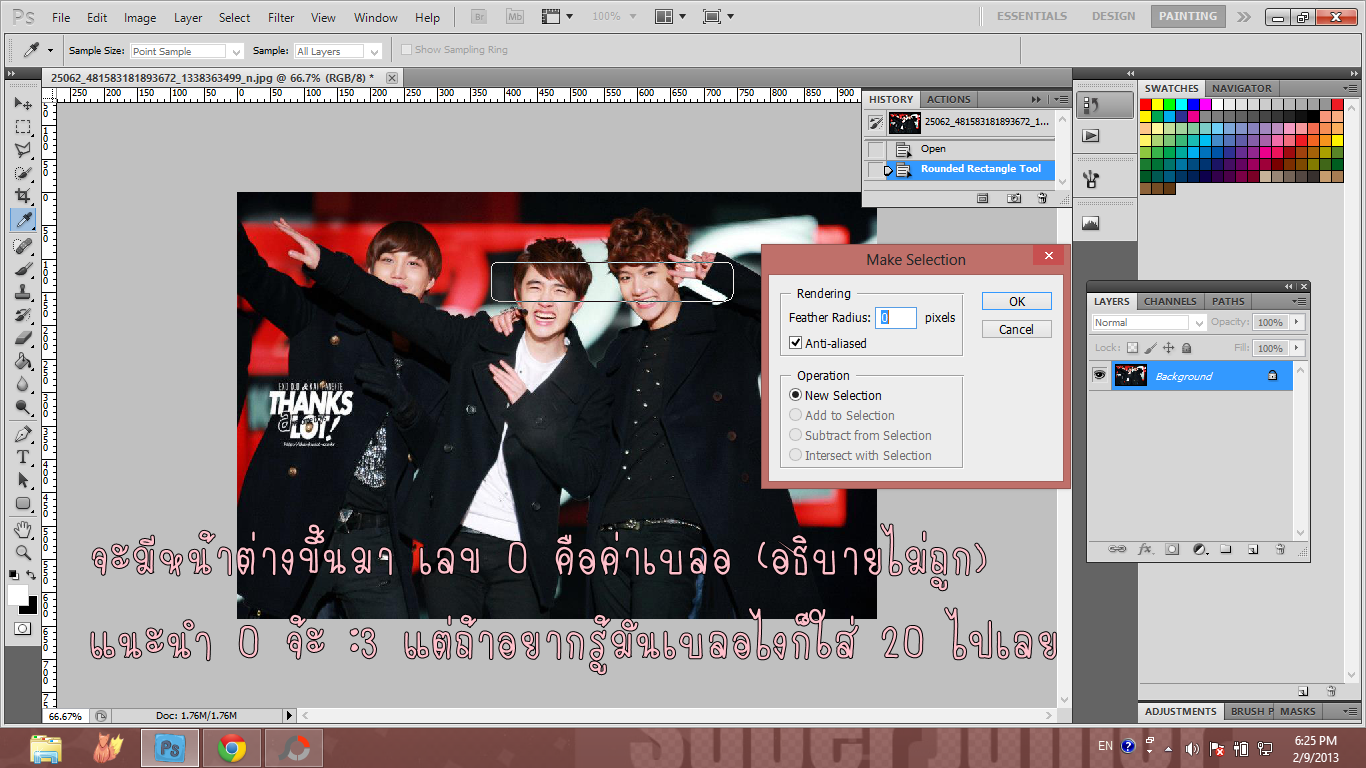Image resolution: width=1366 pixels, height=768 pixels.
Task: Toggle lock position in Layers panel
Action: click(x=1169, y=348)
